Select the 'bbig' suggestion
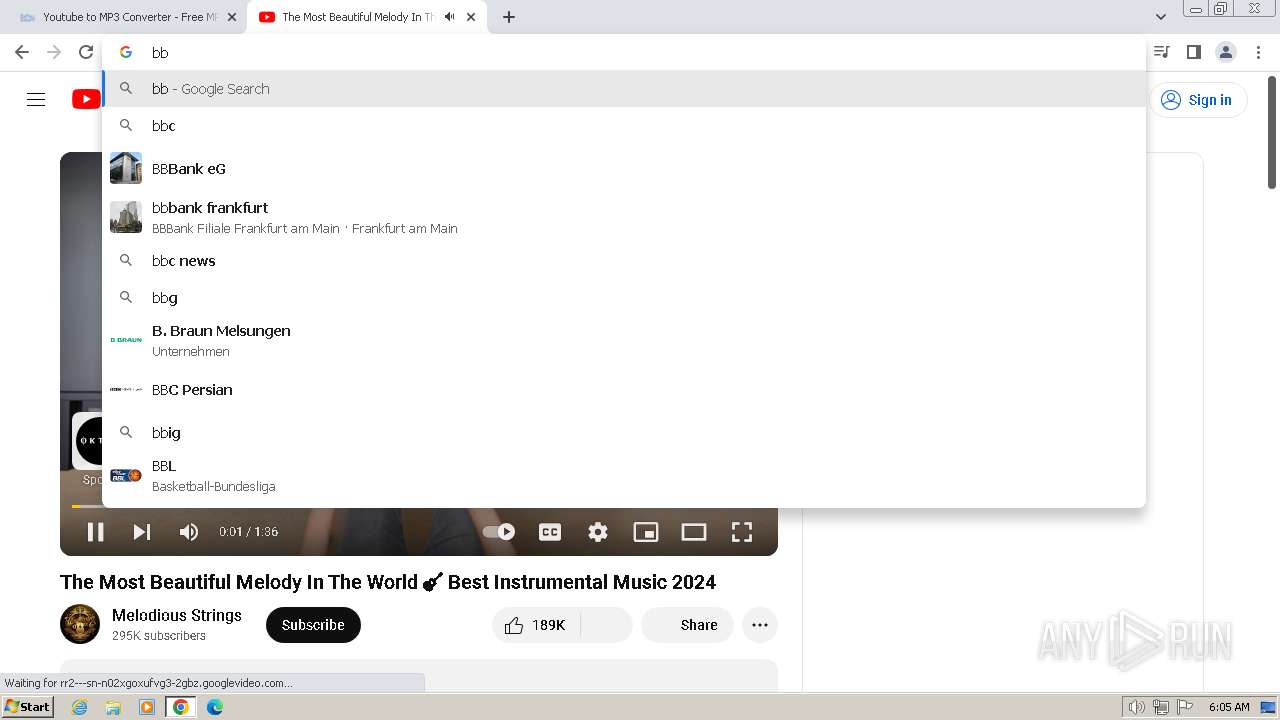This screenshot has height=720, width=1280. [624, 433]
